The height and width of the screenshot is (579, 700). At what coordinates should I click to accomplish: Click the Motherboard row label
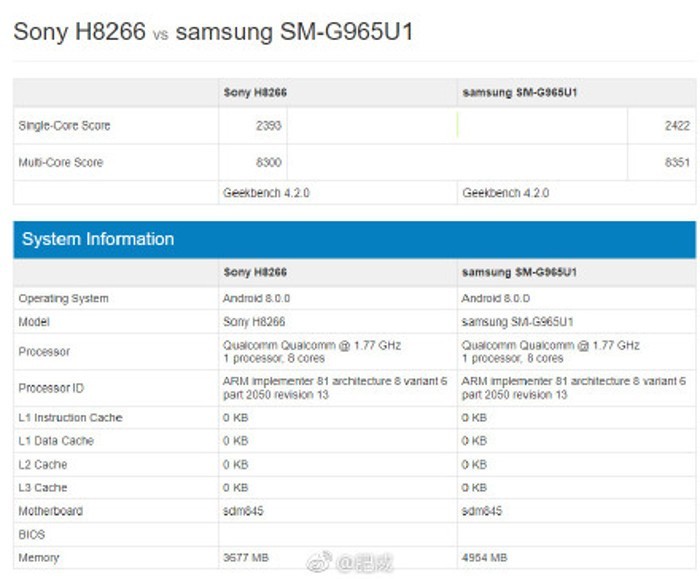[x=50, y=511]
